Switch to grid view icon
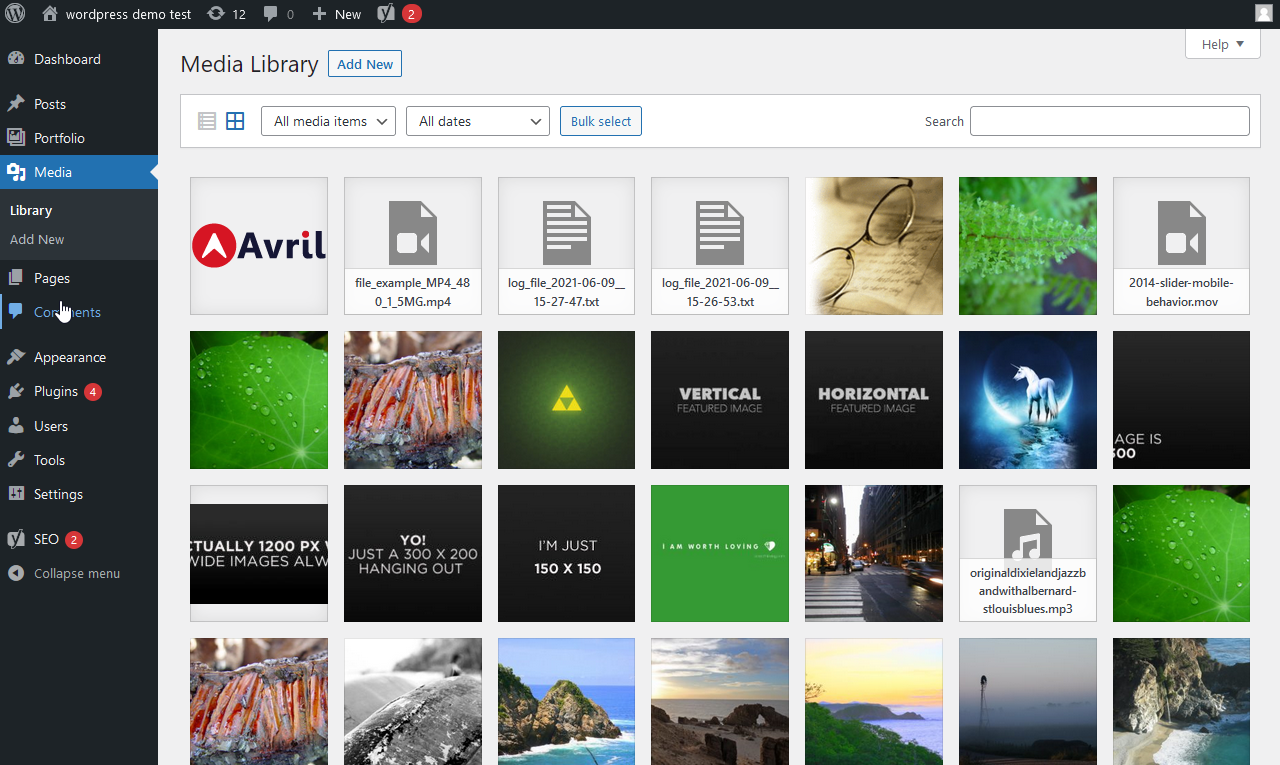 (x=235, y=121)
